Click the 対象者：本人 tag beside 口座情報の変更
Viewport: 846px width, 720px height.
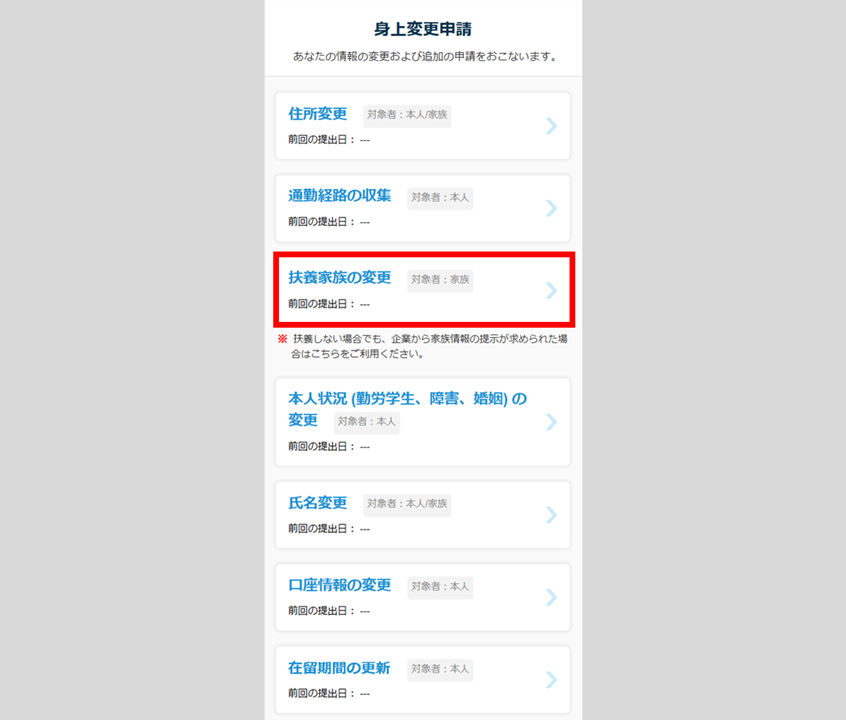[440, 587]
